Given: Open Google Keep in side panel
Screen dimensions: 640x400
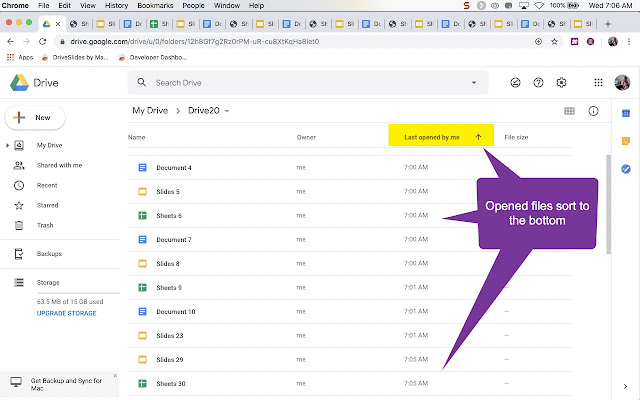Looking at the screenshot, I should point(625,141).
